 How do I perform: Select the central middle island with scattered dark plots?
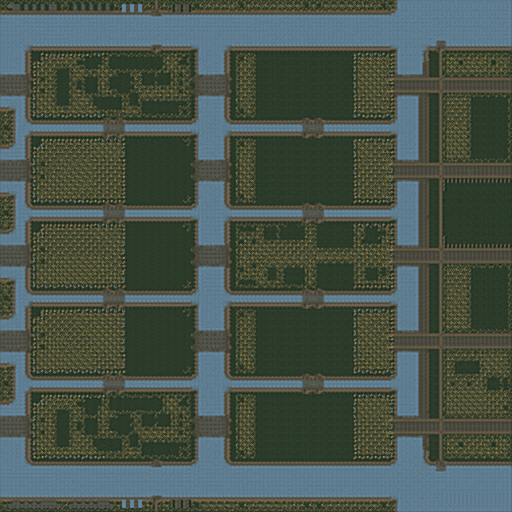point(311,256)
